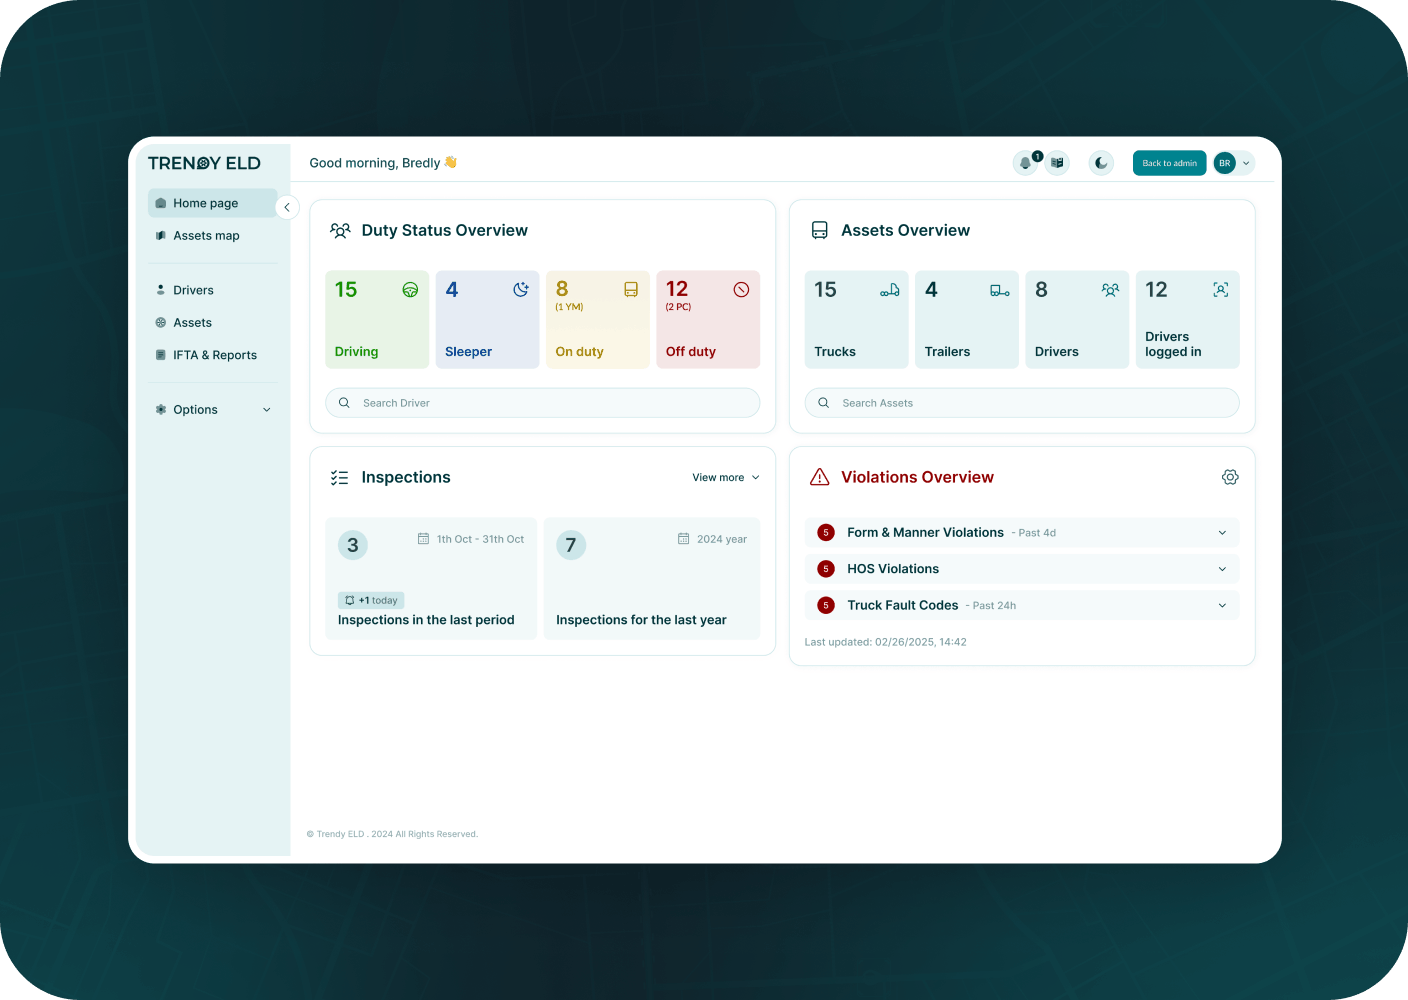
Task: Toggle dark mode with moon icon
Action: pos(1101,163)
